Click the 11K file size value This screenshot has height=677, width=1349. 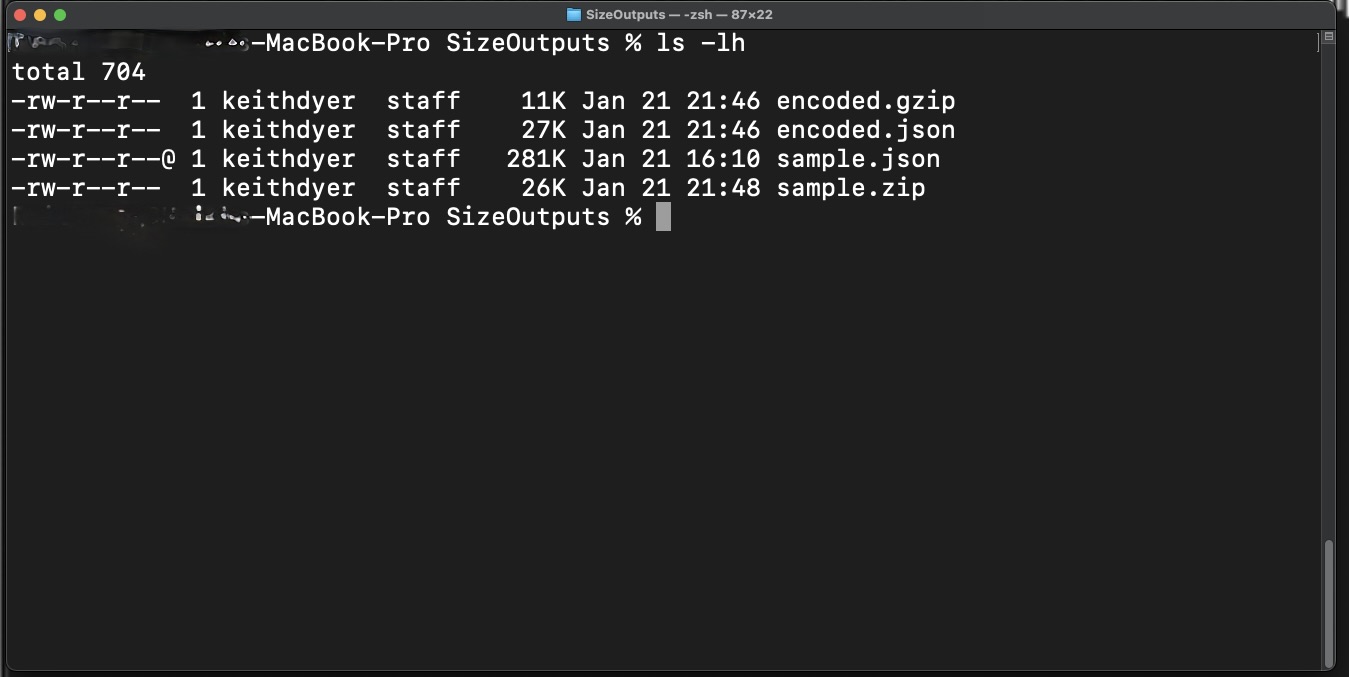pos(543,101)
